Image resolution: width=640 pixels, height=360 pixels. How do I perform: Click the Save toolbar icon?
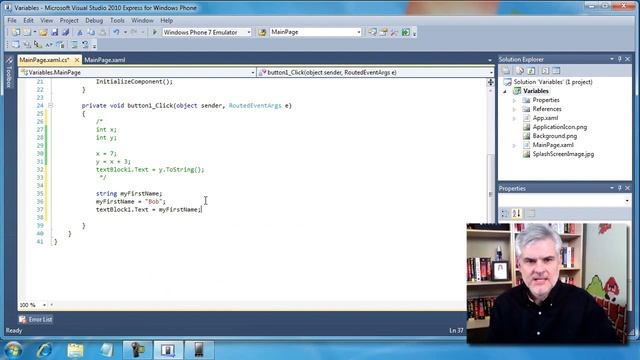coord(54,32)
